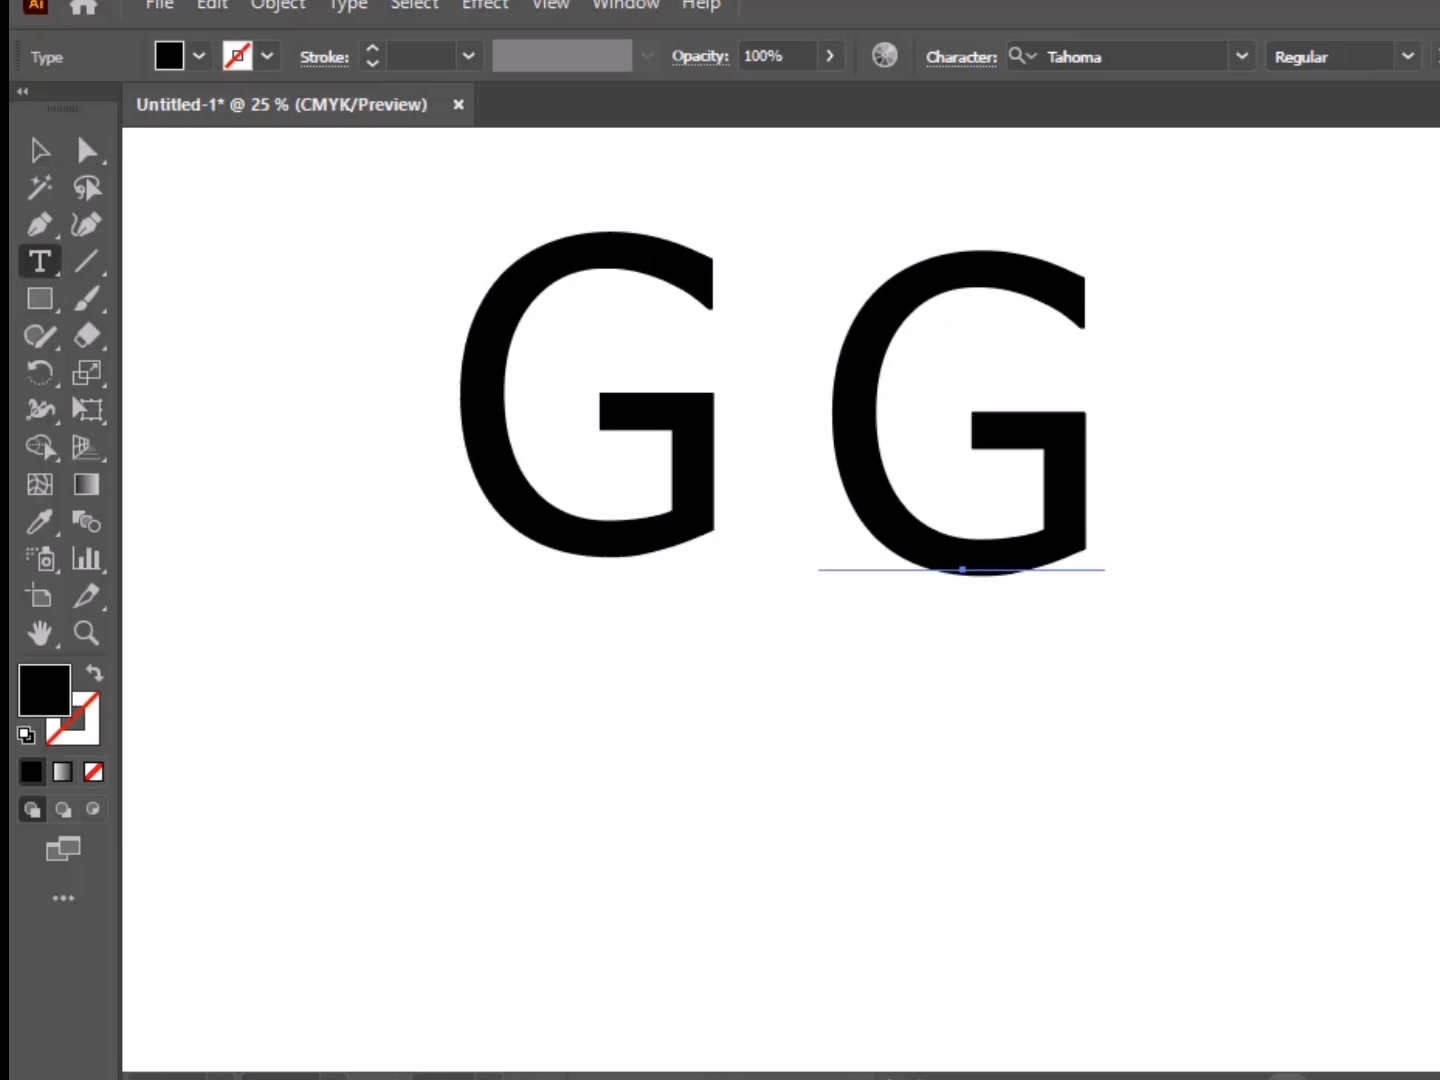1440x1080 pixels.
Task: Apply solid Color mode button
Action: coord(32,772)
